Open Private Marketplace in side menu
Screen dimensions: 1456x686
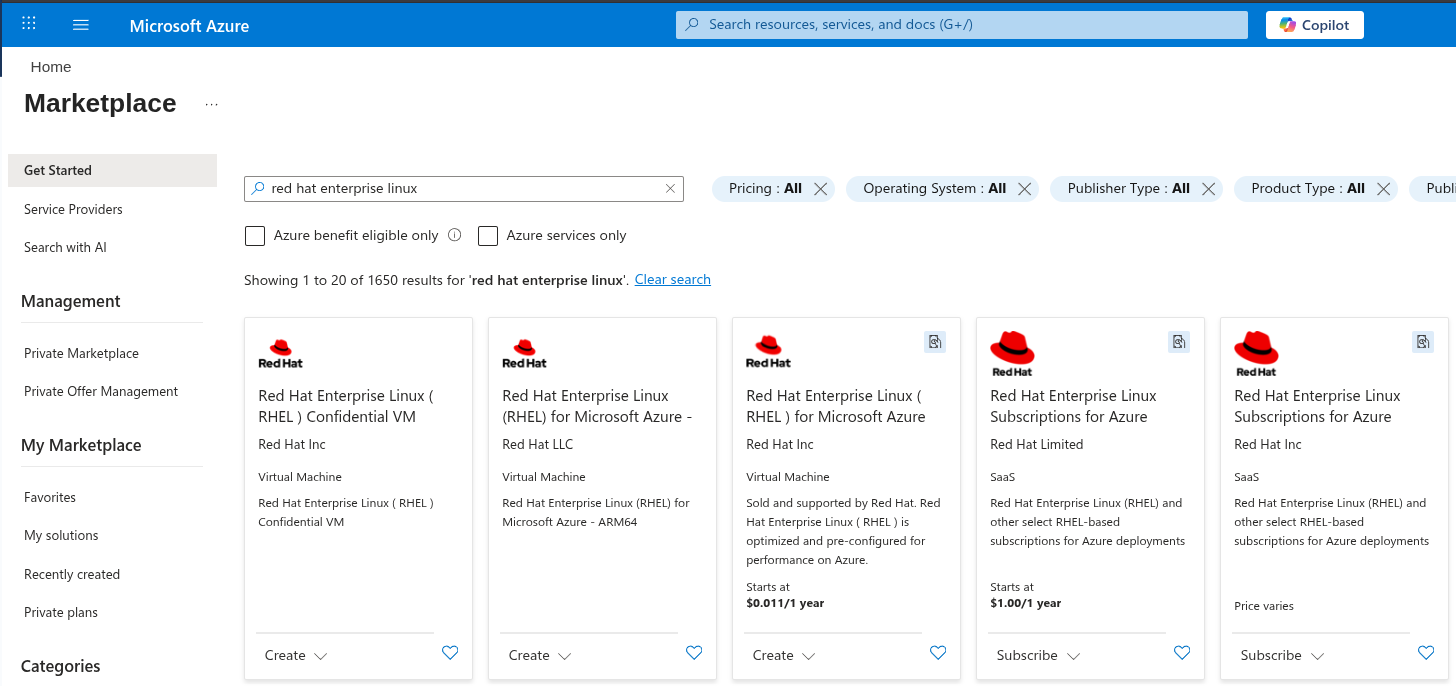click(81, 353)
